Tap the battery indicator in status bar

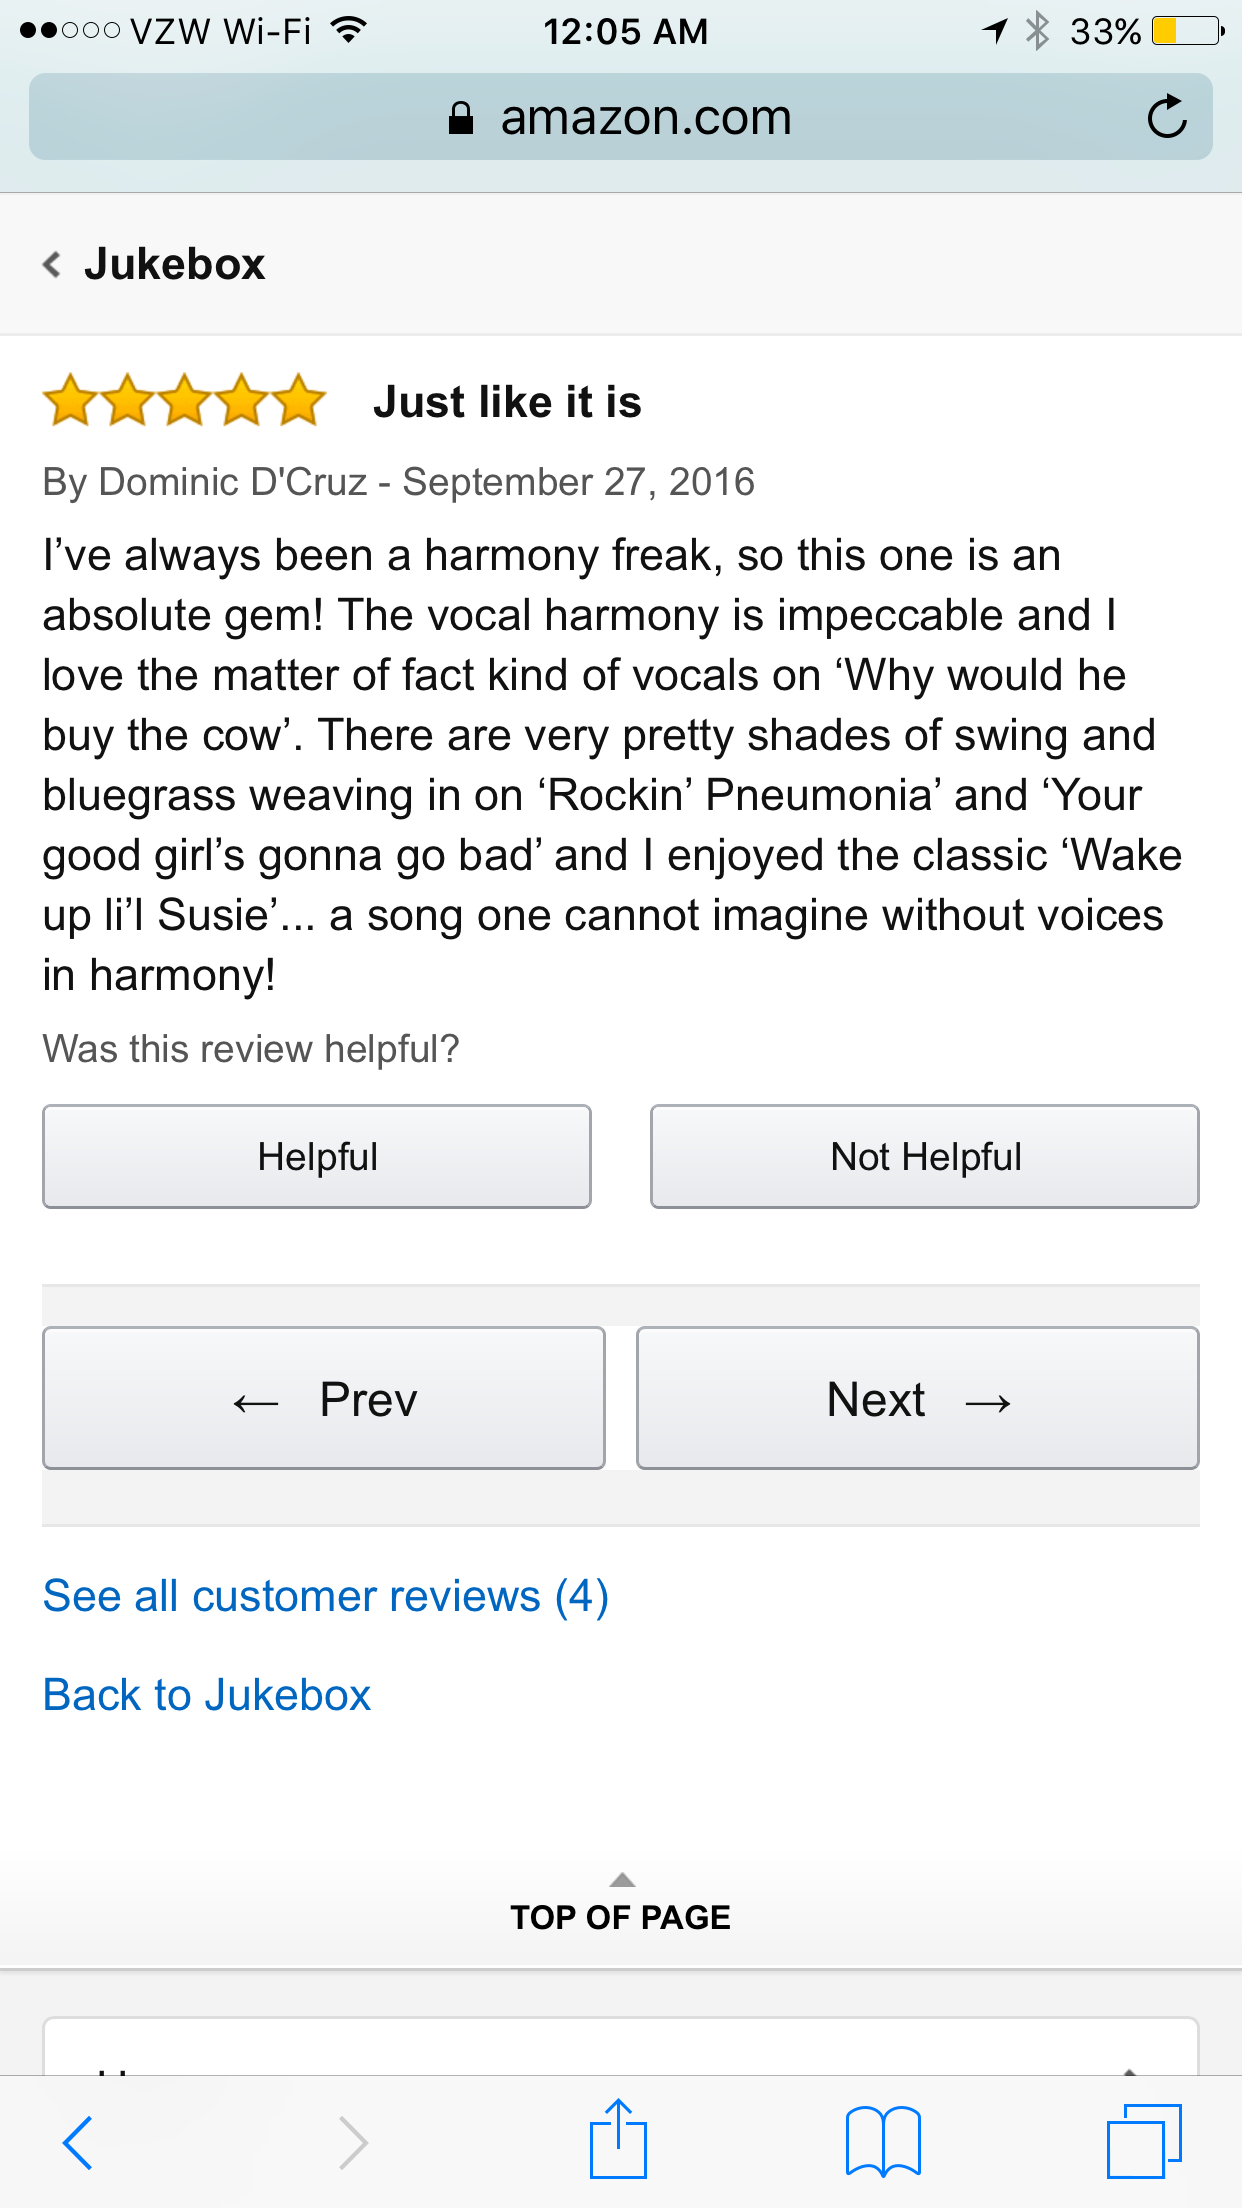coord(1187,31)
